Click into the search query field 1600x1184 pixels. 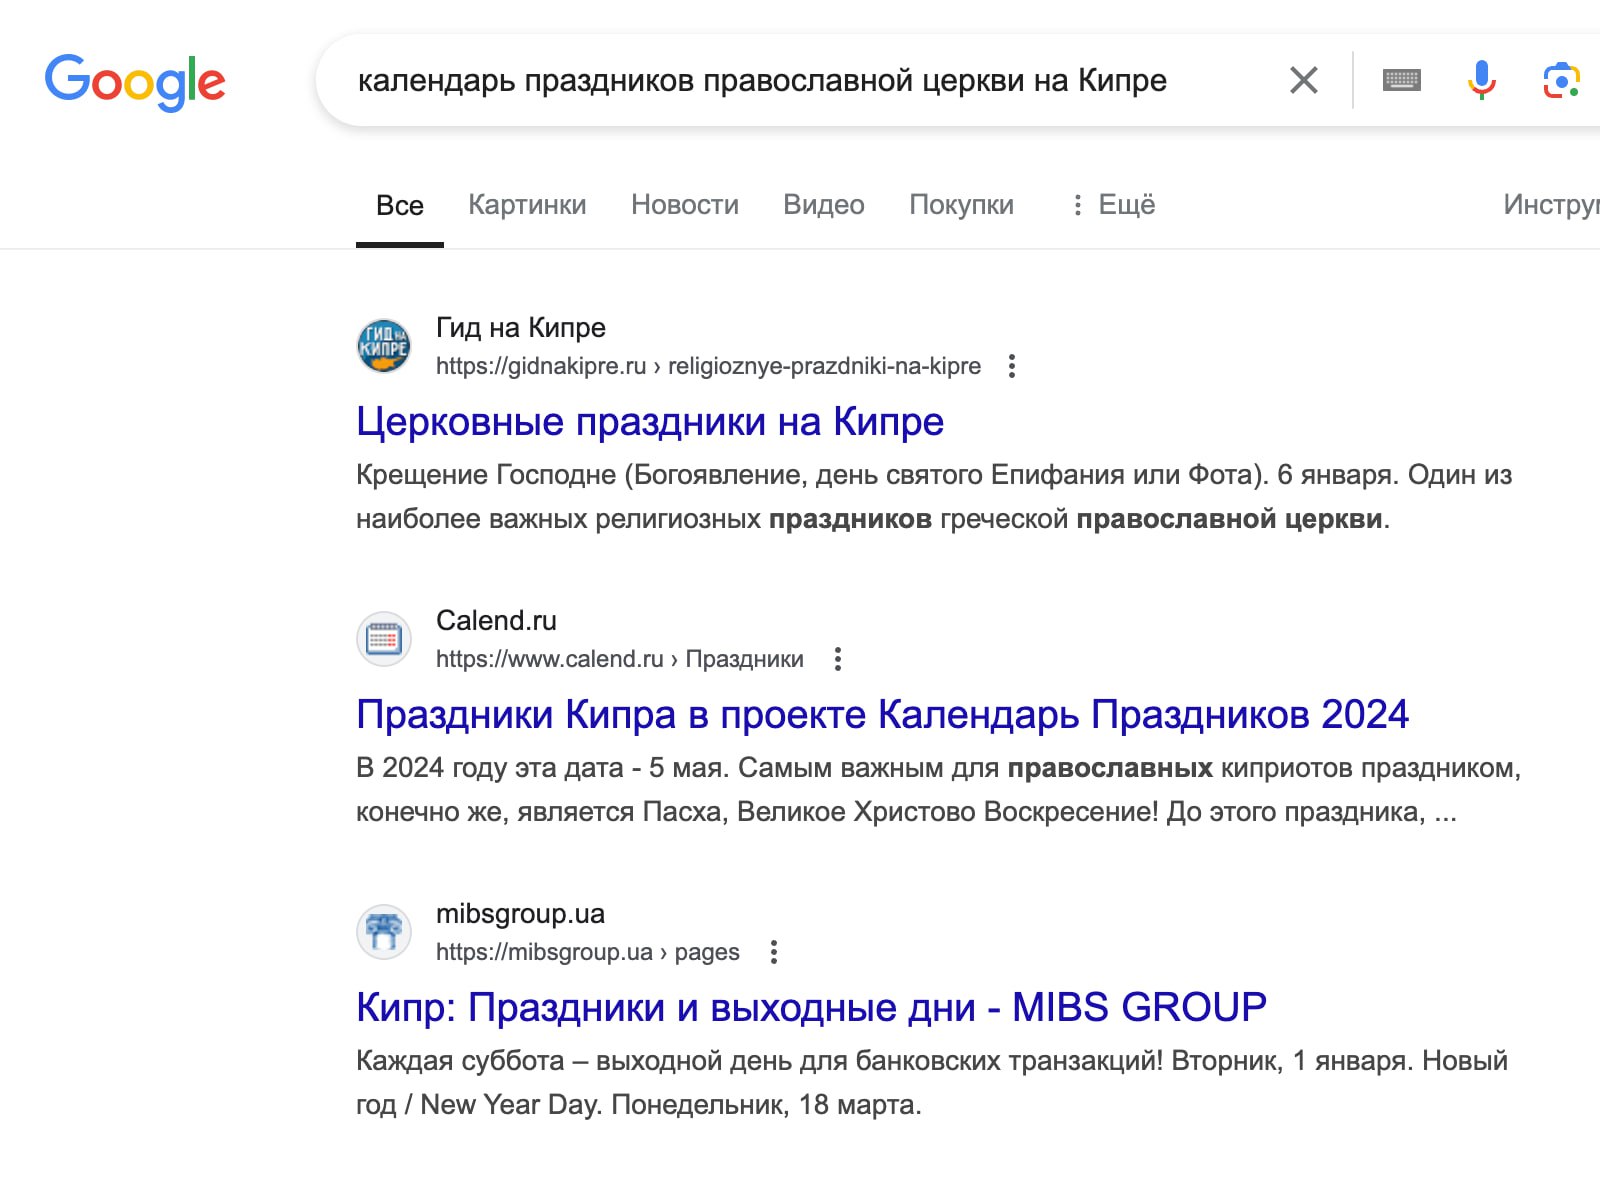tap(760, 80)
